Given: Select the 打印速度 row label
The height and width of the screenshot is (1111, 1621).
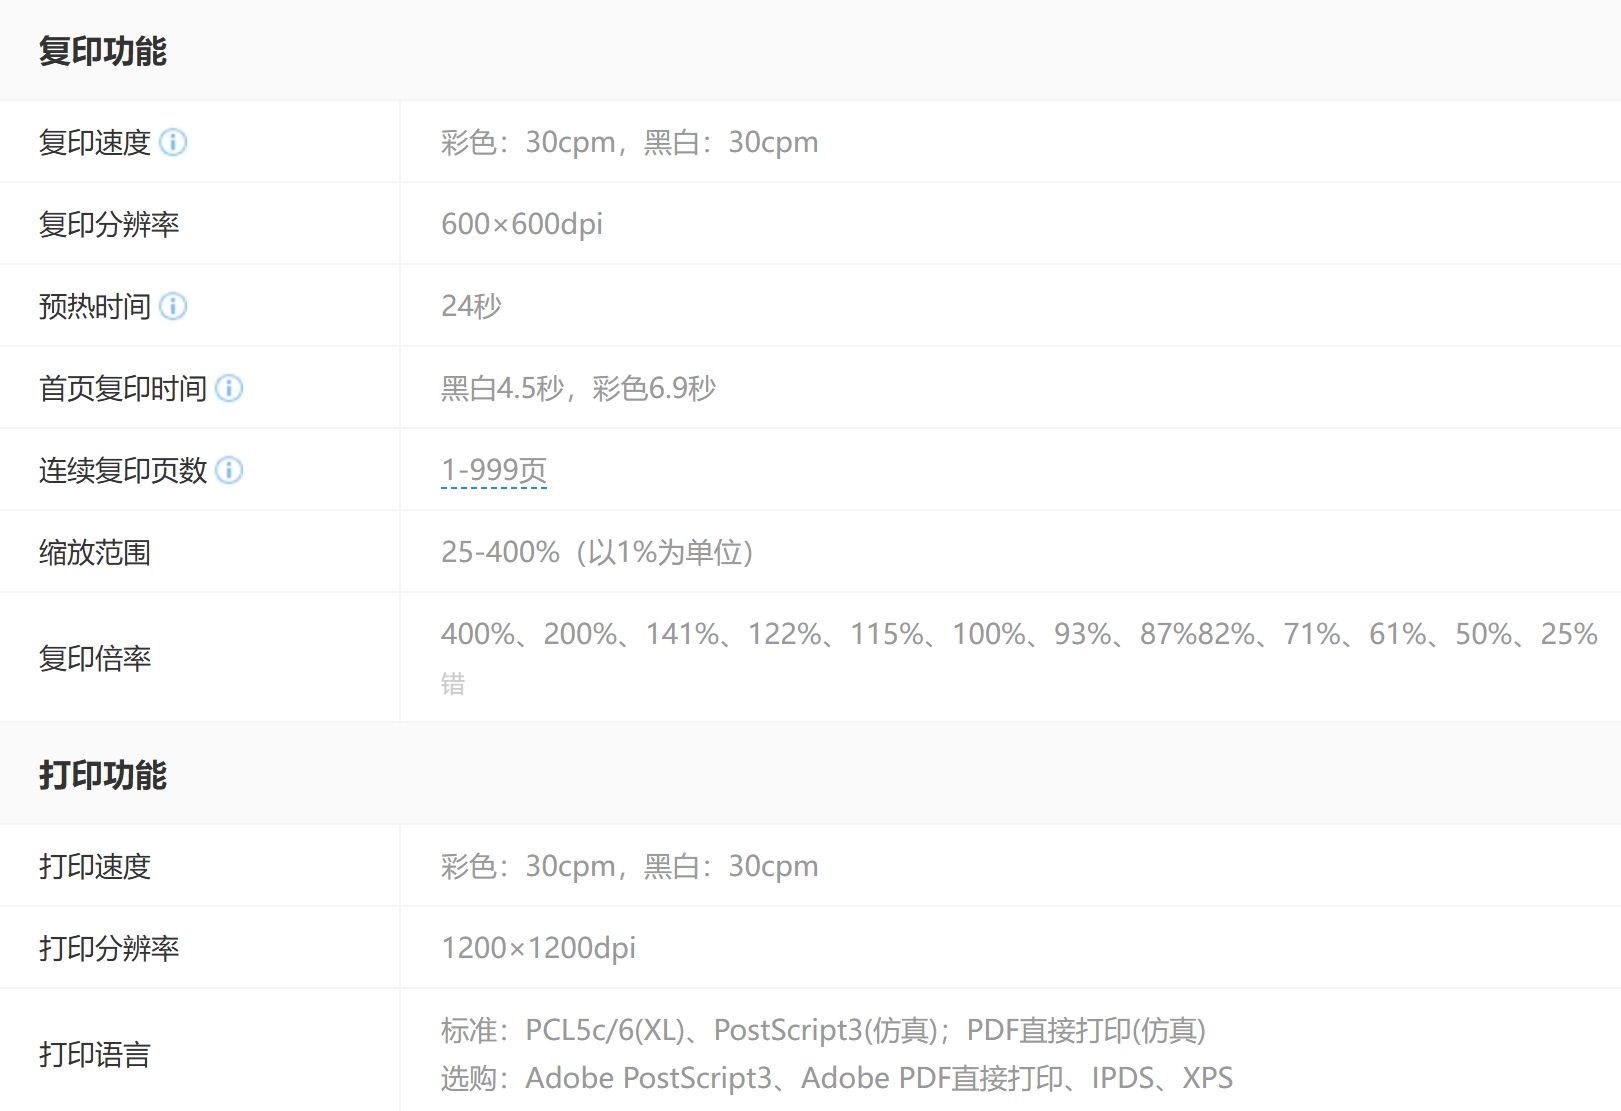Looking at the screenshot, I should click(x=95, y=866).
